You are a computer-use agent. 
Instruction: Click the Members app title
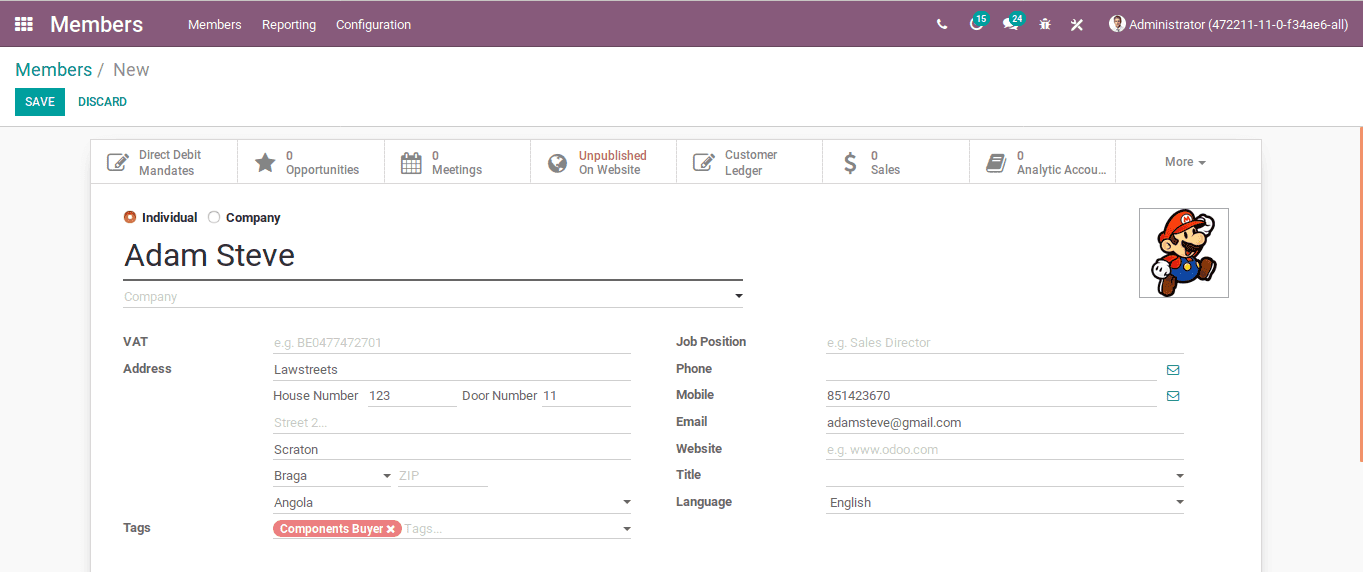pos(97,24)
